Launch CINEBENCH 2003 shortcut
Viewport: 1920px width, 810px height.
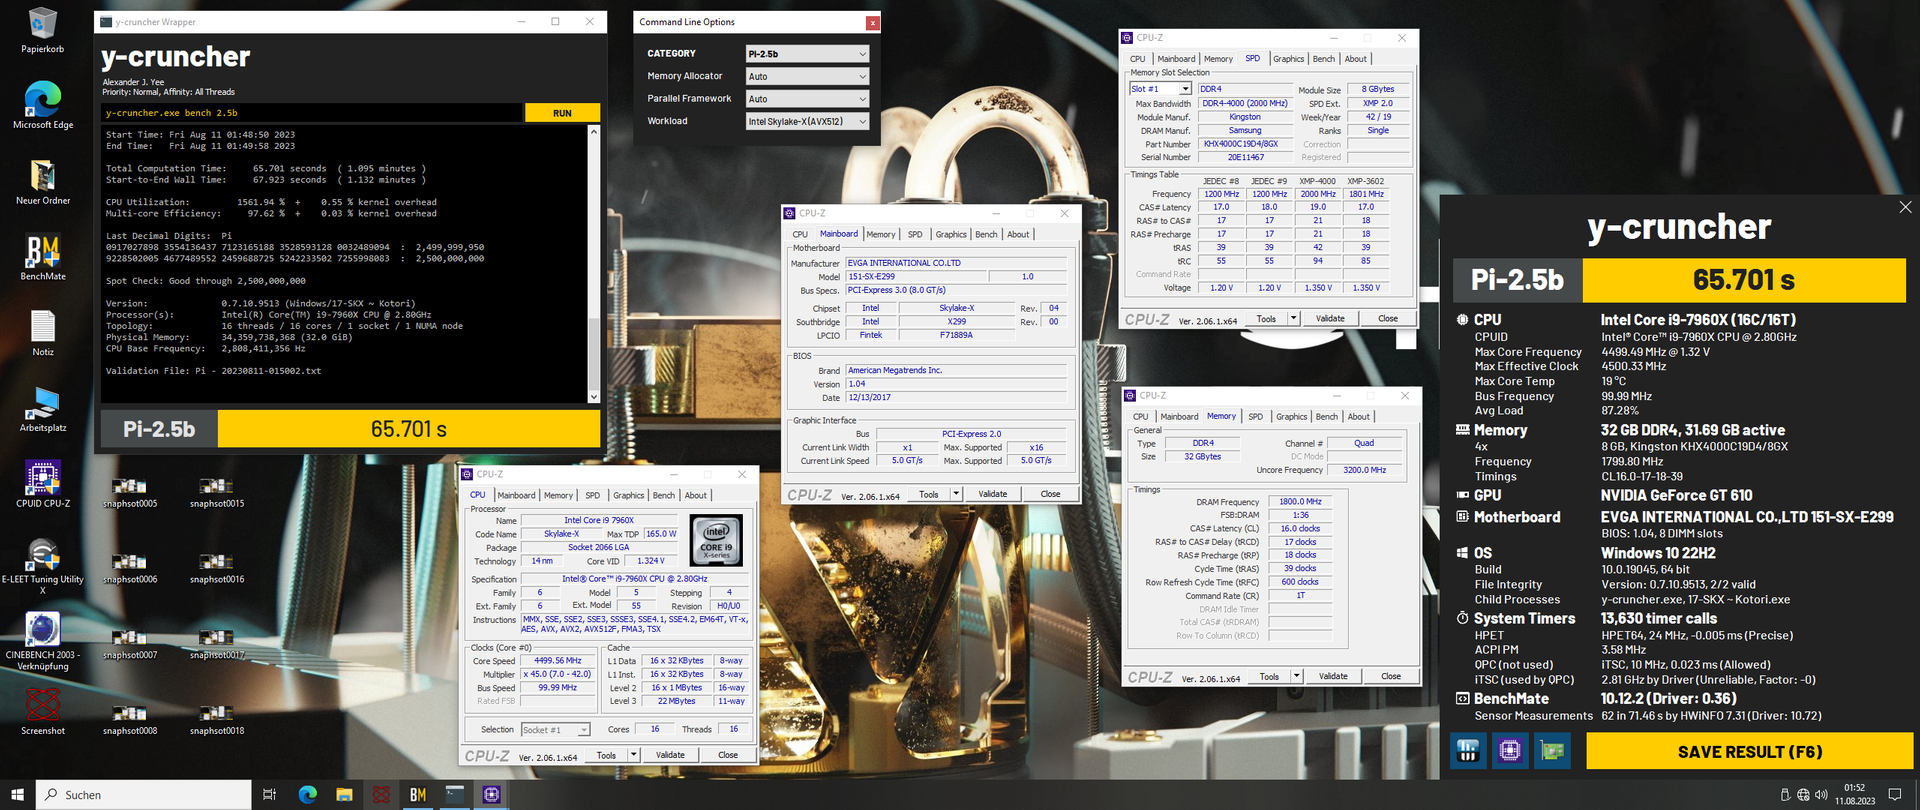[x=43, y=642]
